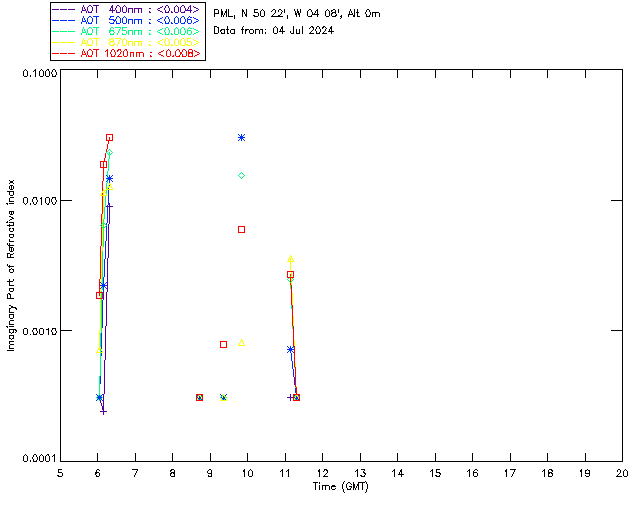Click the x-axis tick label 12

(322, 473)
